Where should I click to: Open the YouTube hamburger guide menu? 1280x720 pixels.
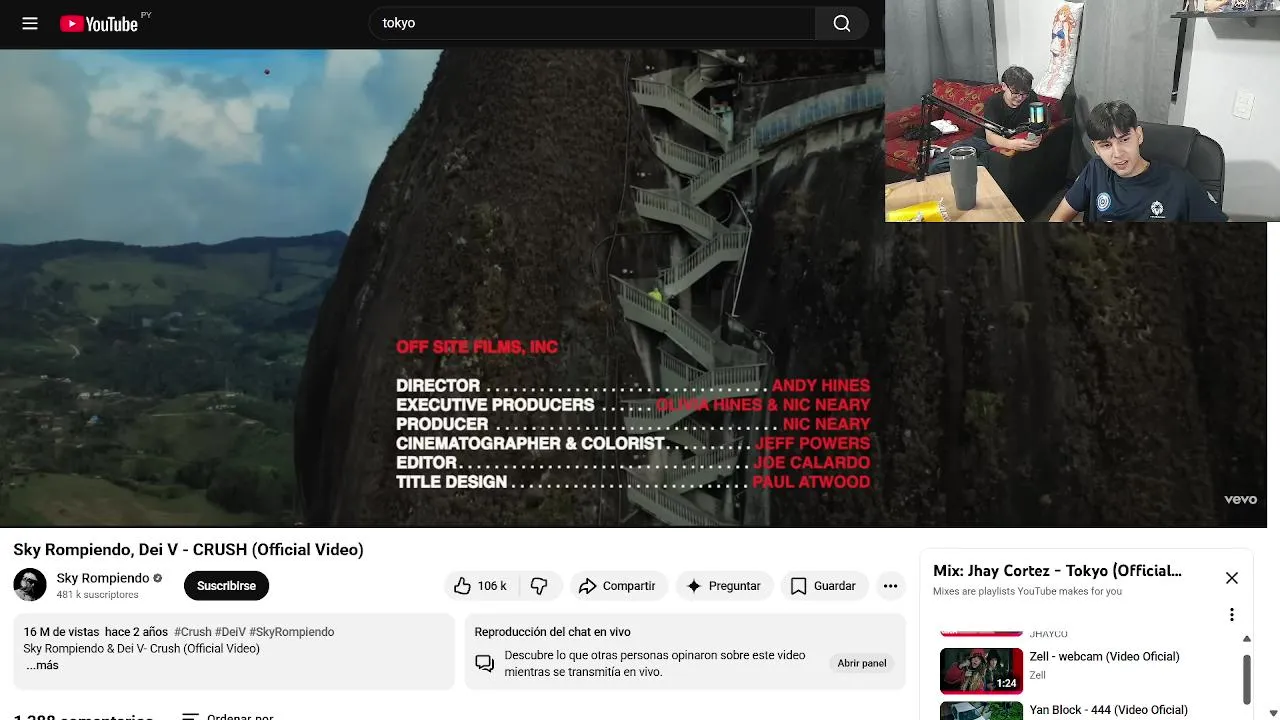pos(30,23)
